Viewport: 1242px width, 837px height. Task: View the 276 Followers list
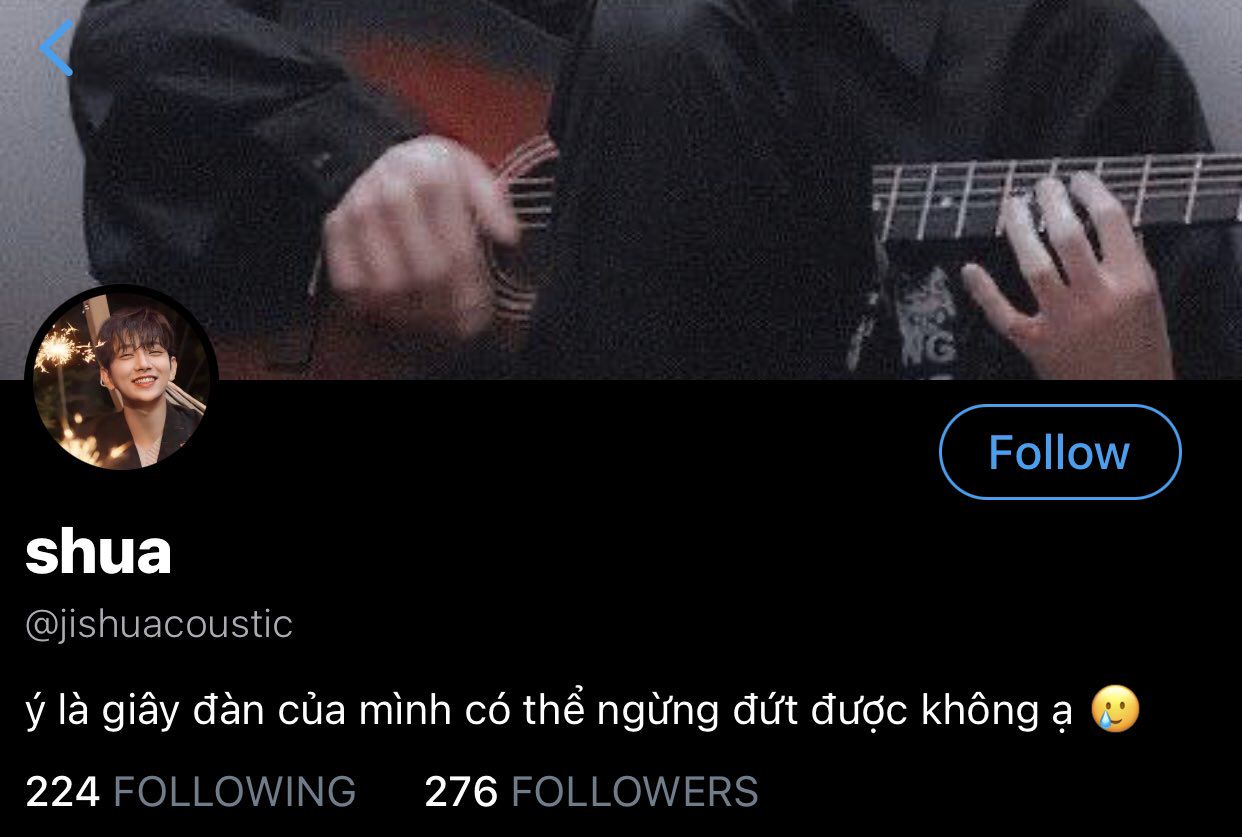[x=591, y=792]
